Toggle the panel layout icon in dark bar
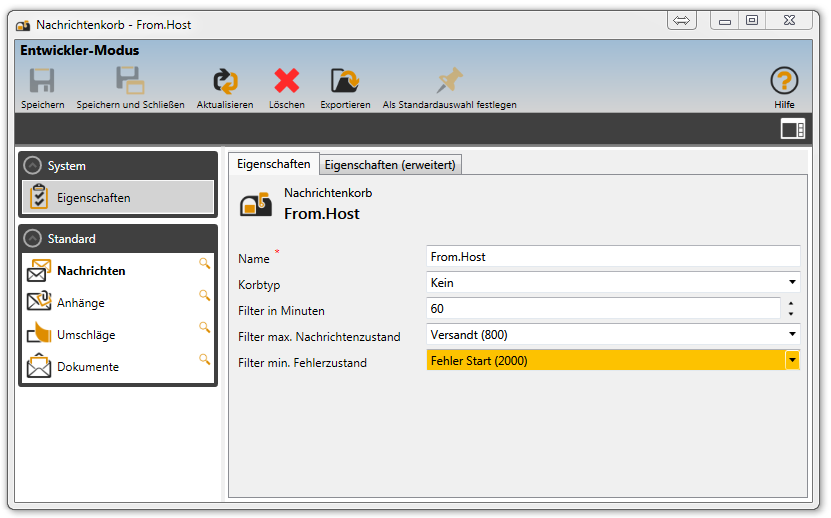Image resolution: width=831 pixels, height=518 pixels. click(x=792, y=128)
